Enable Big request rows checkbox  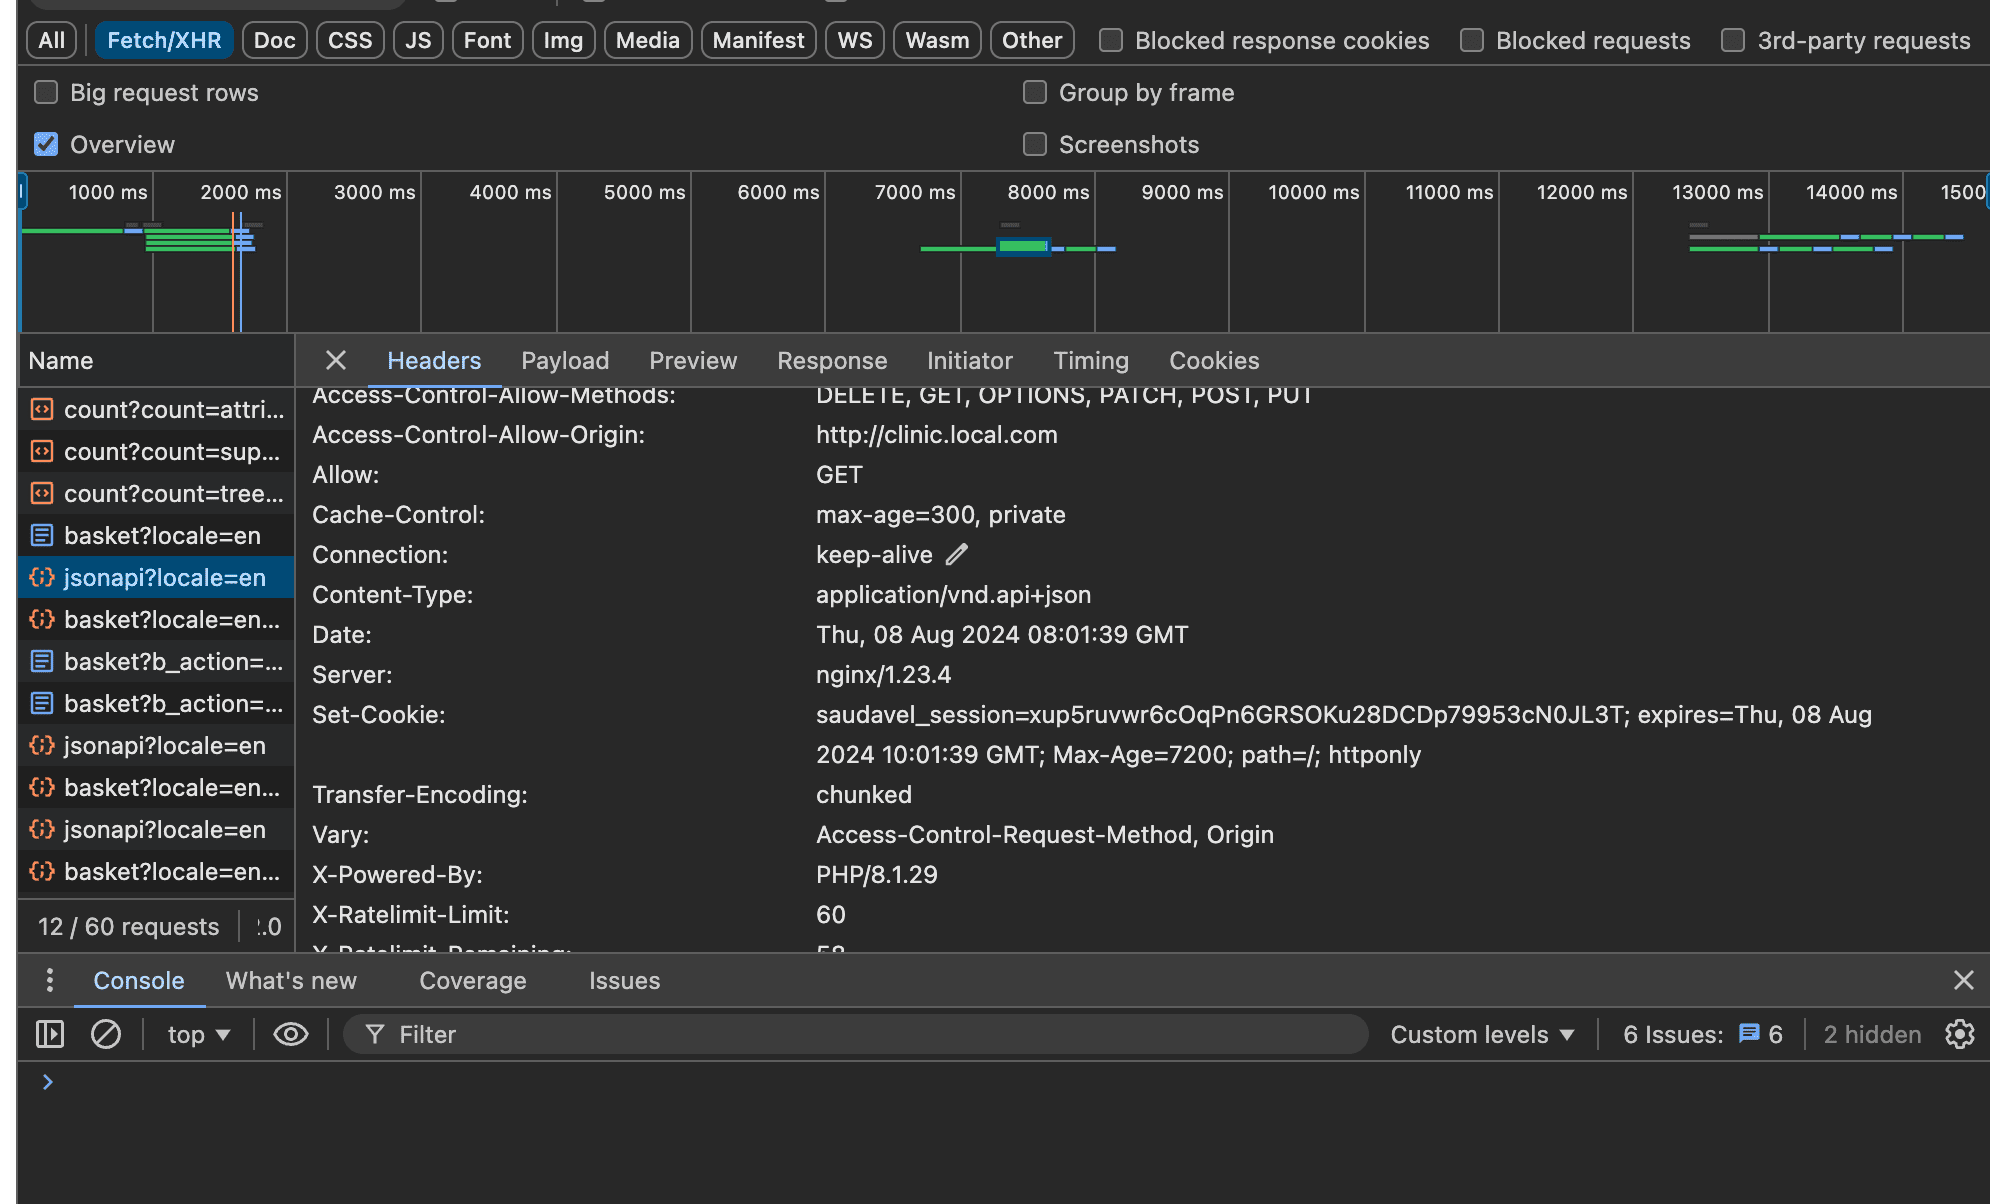click(x=46, y=92)
